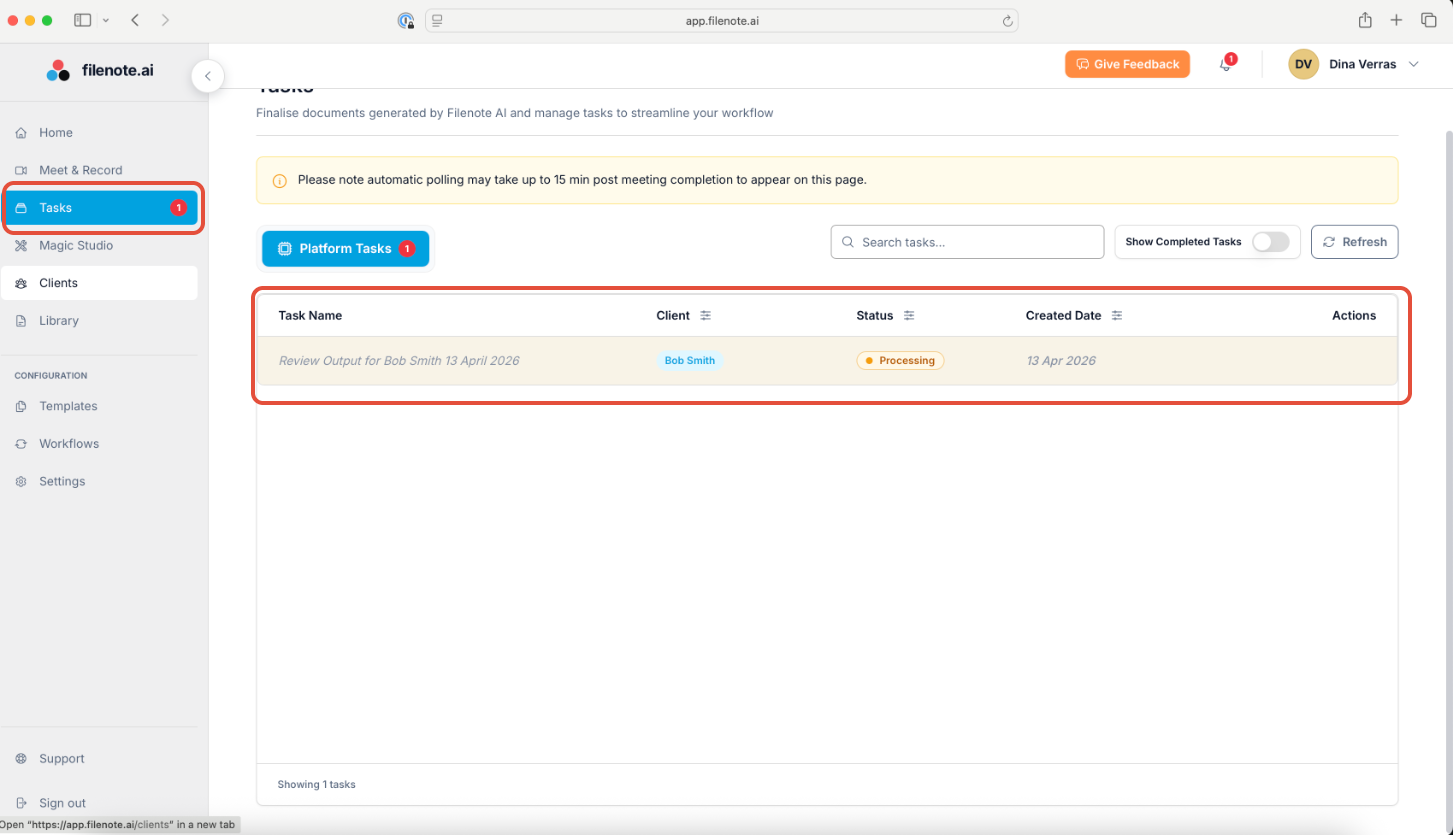Collapse the sidebar with the chevron button
Screen dimensions: 1453x835
pos(207,76)
